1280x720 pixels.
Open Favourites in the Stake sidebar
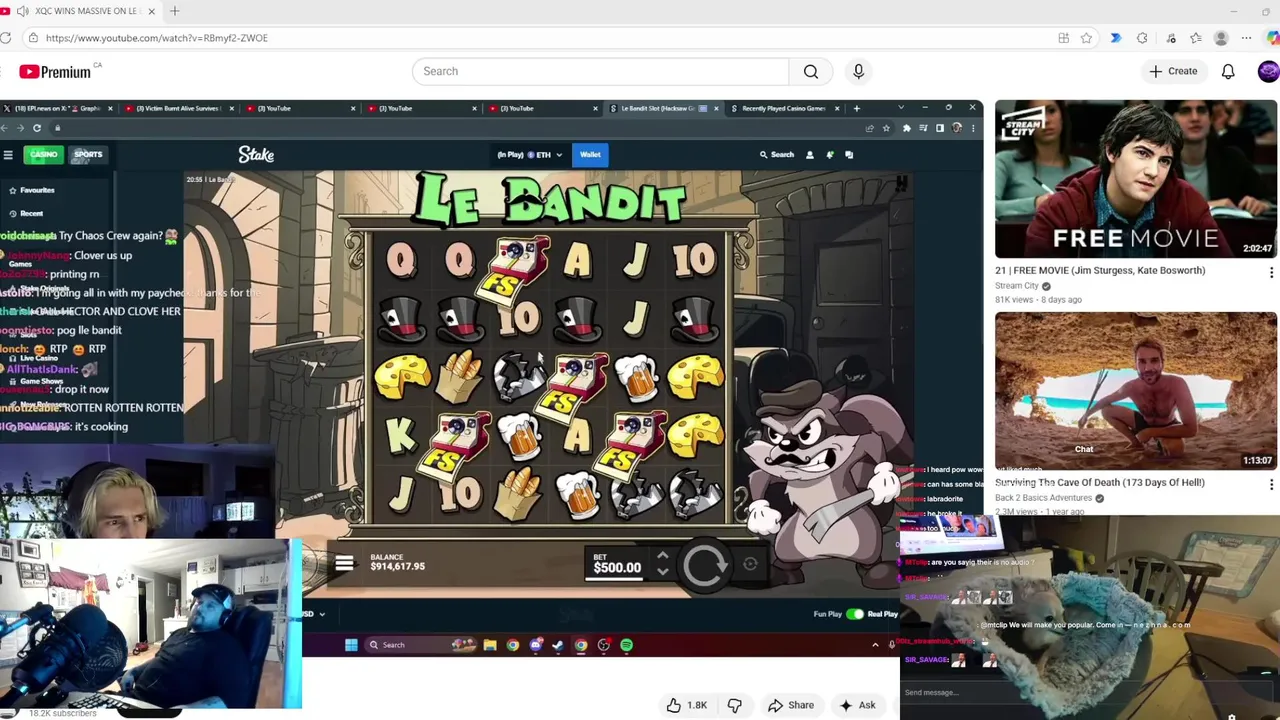click(x=33, y=190)
